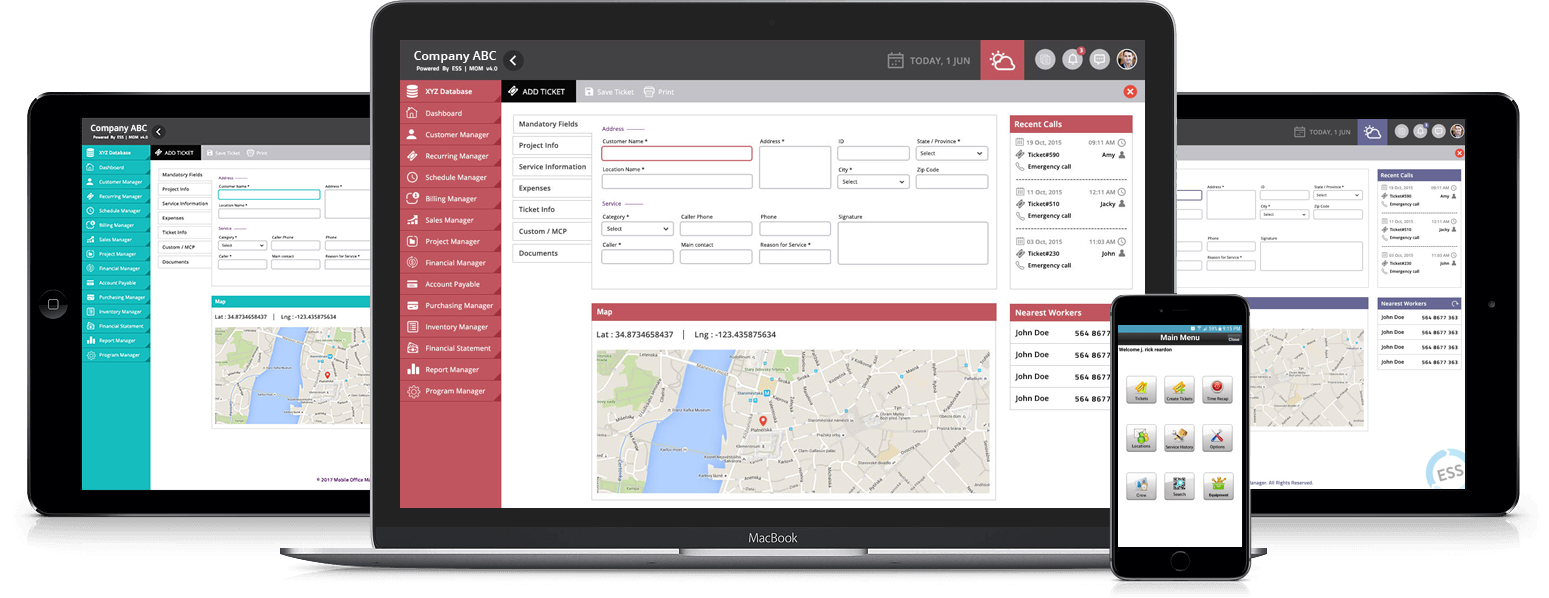The width and height of the screenshot is (1549, 598).
Task: Click Customer Name field on MacBook form
Action: 676,154
